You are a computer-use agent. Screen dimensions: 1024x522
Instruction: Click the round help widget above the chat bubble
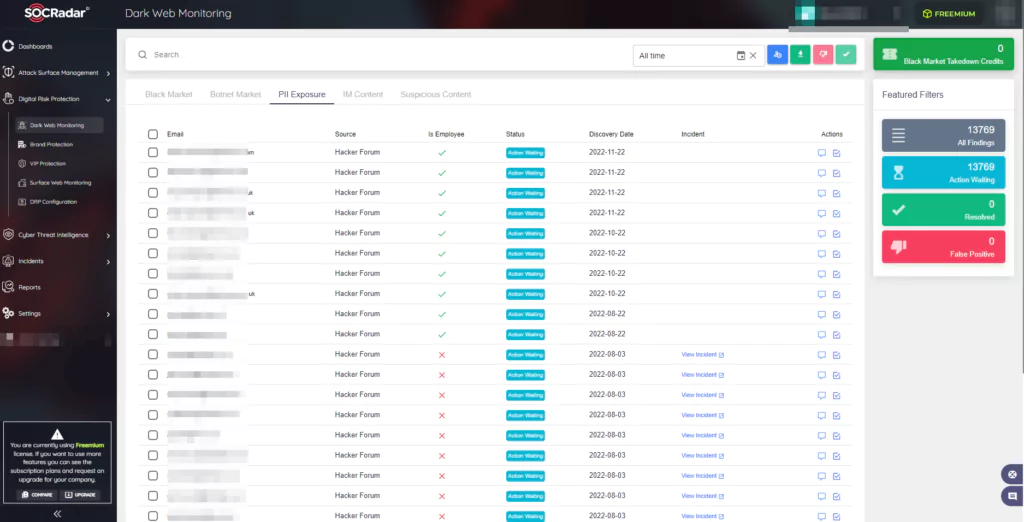(x=1012, y=474)
